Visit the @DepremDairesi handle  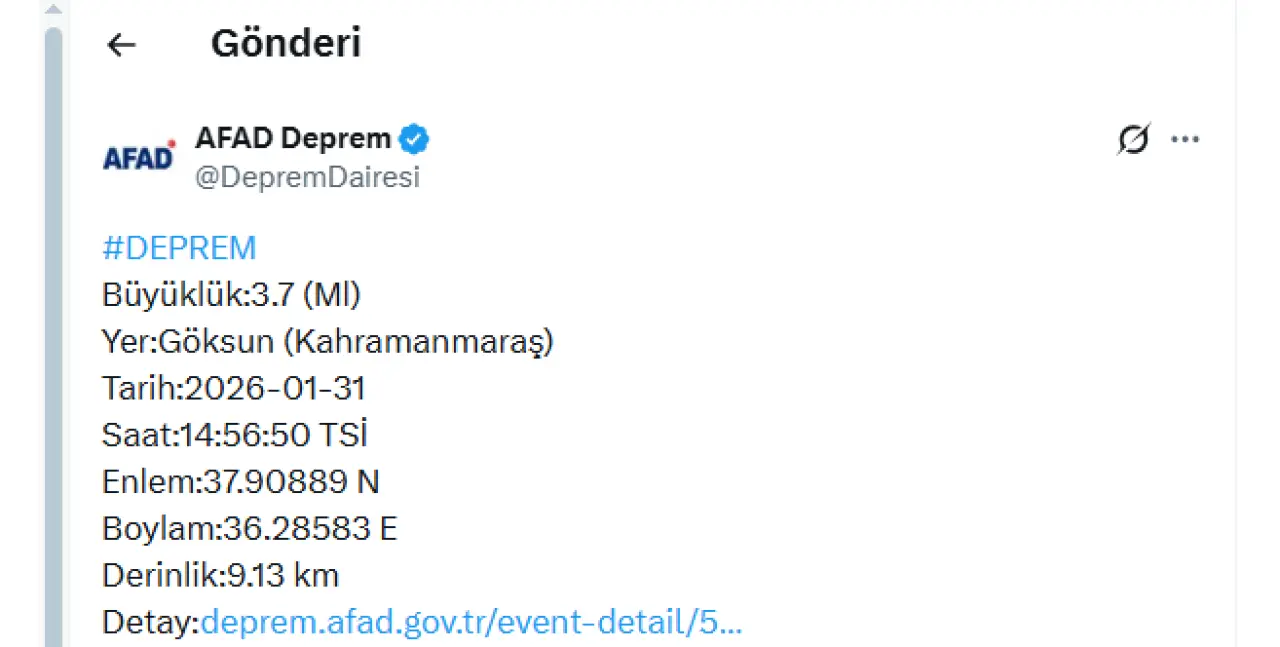coord(307,177)
